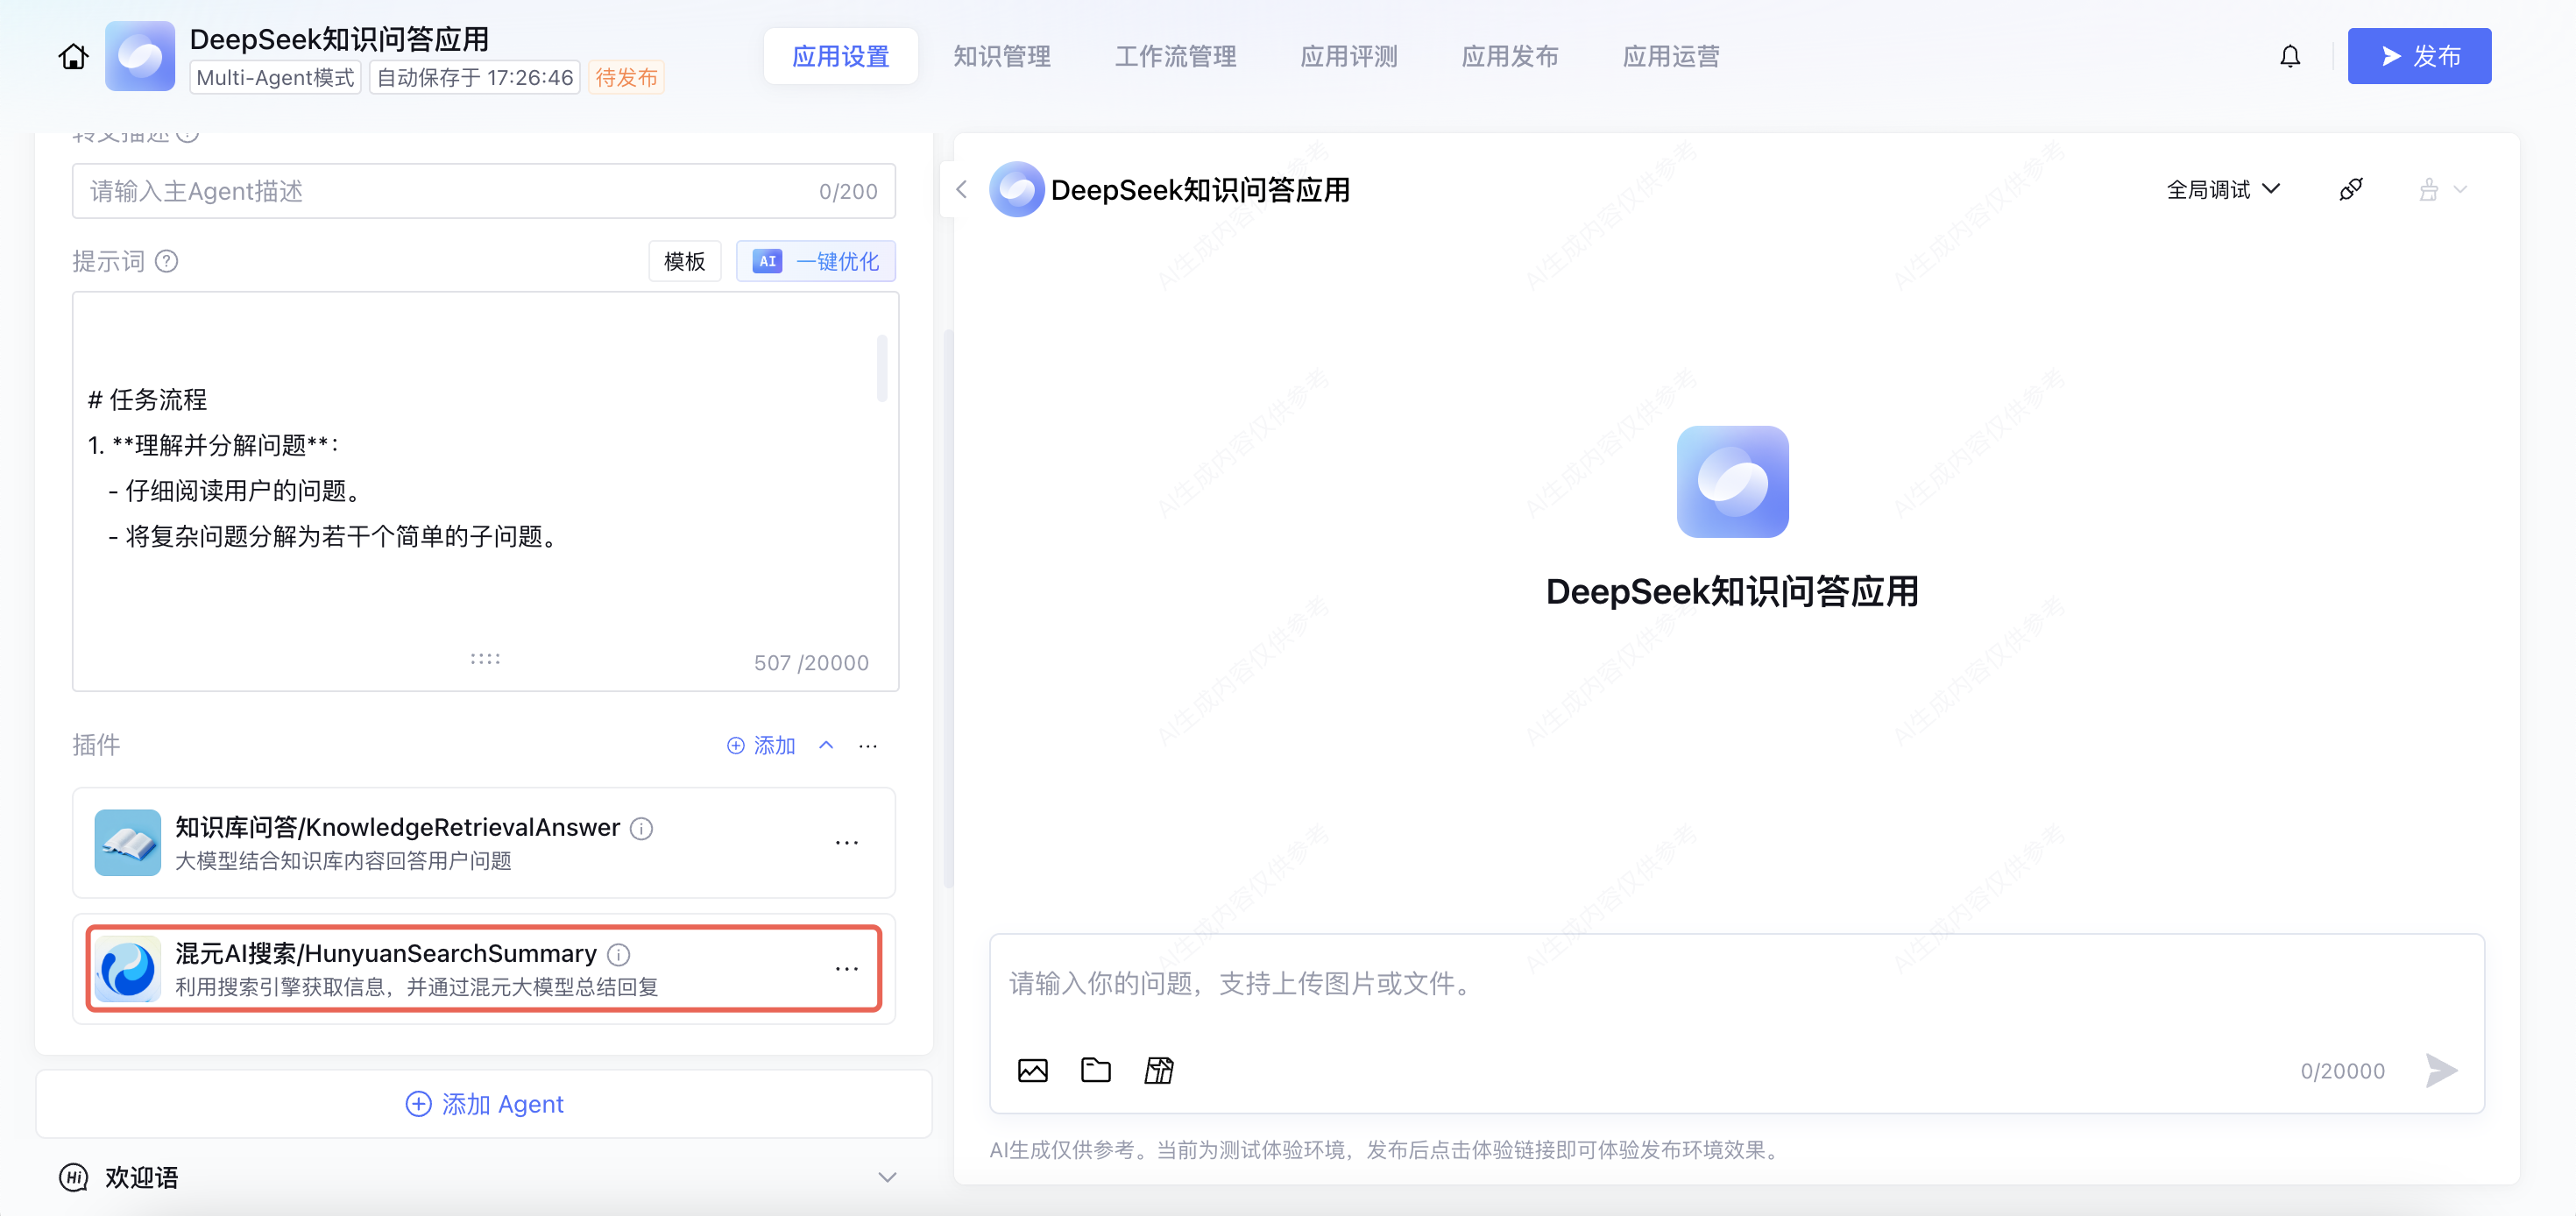The width and height of the screenshot is (2576, 1216).
Task: Click the 发布 publish button
Action: click(x=2418, y=57)
